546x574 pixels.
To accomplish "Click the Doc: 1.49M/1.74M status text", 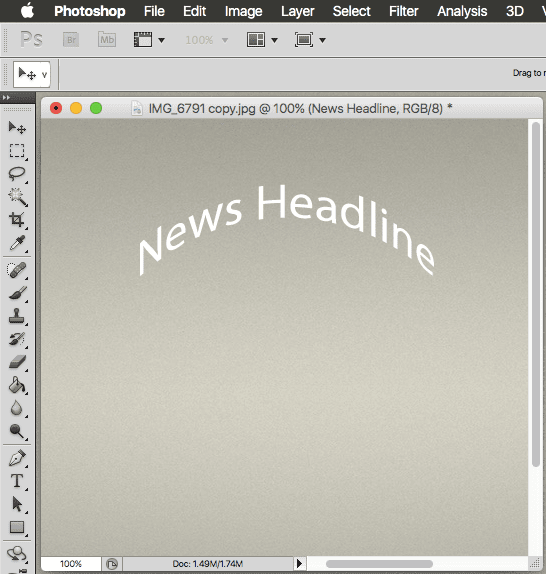I will 207,564.
